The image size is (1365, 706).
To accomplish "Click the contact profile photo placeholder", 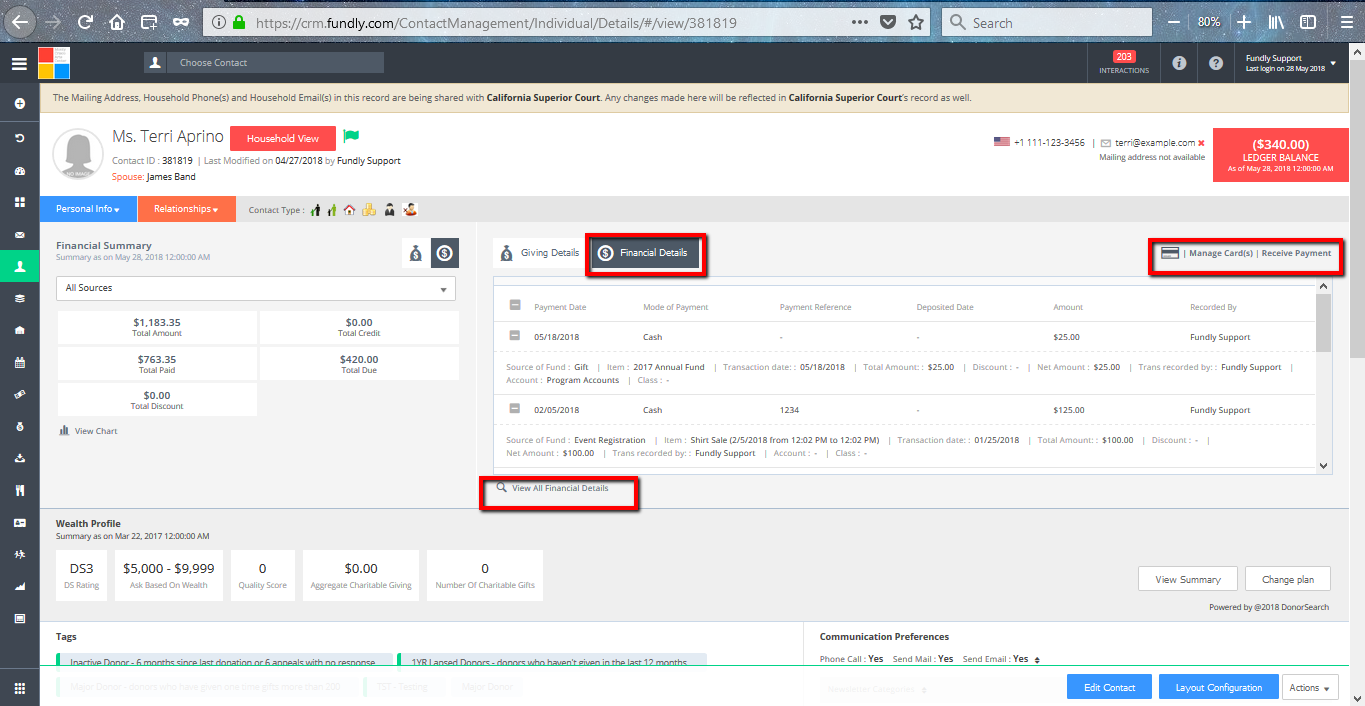I will 78,154.
